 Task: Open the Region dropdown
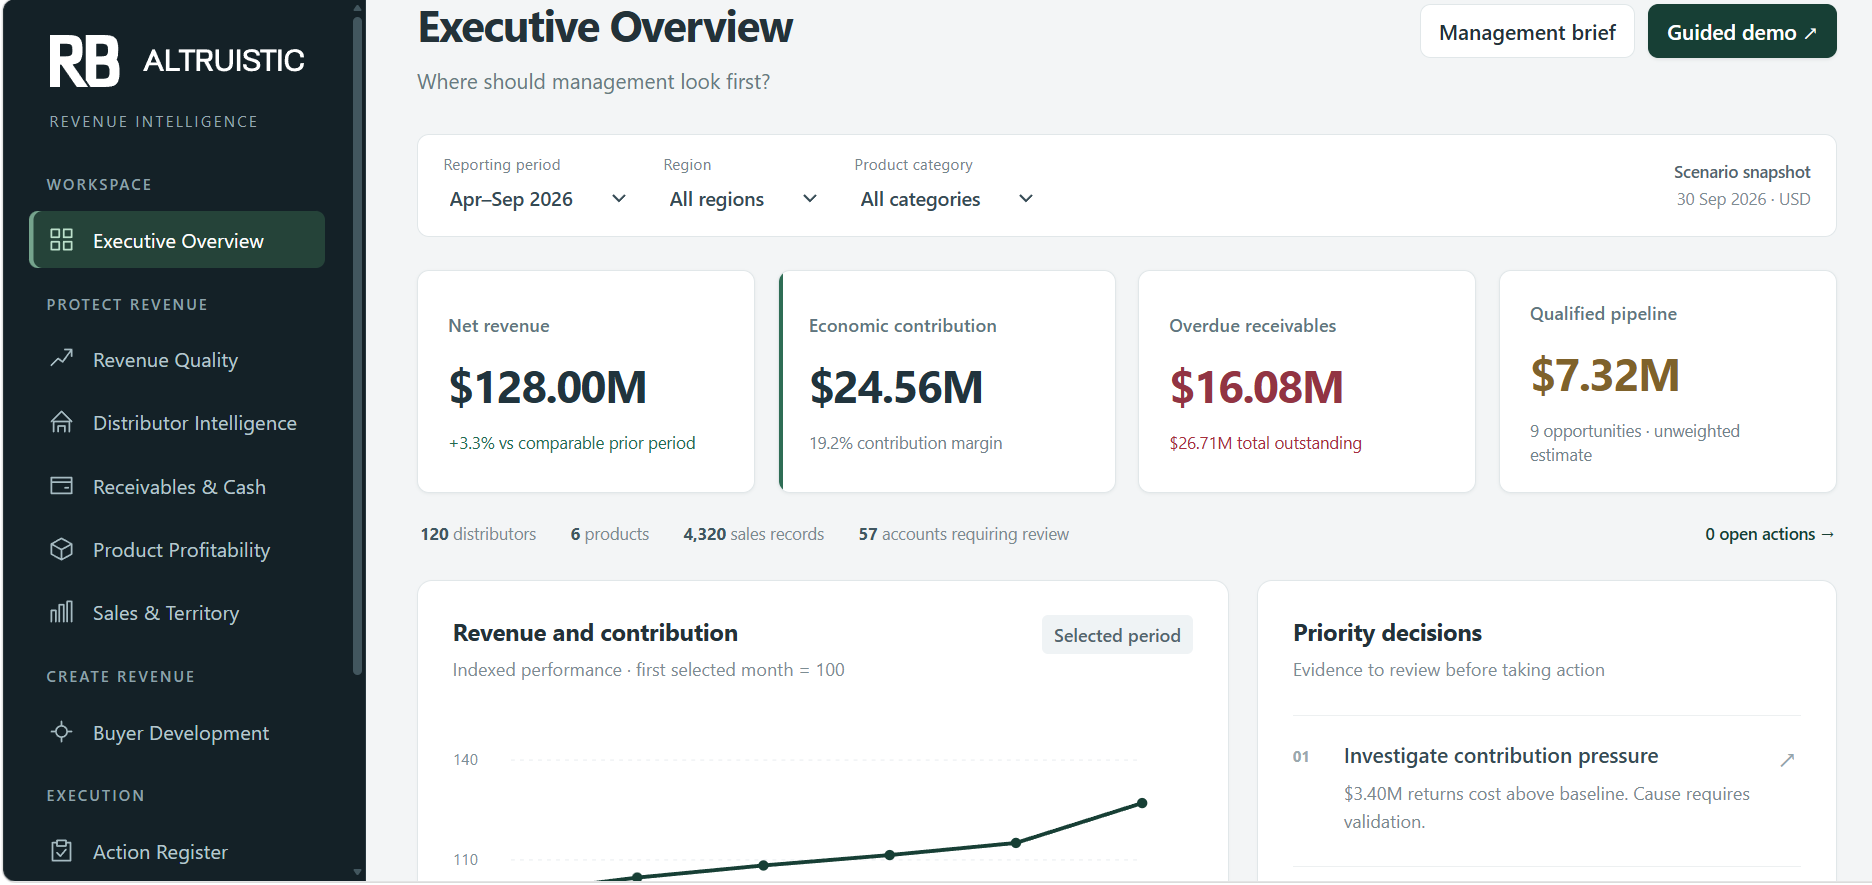point(743,199)
